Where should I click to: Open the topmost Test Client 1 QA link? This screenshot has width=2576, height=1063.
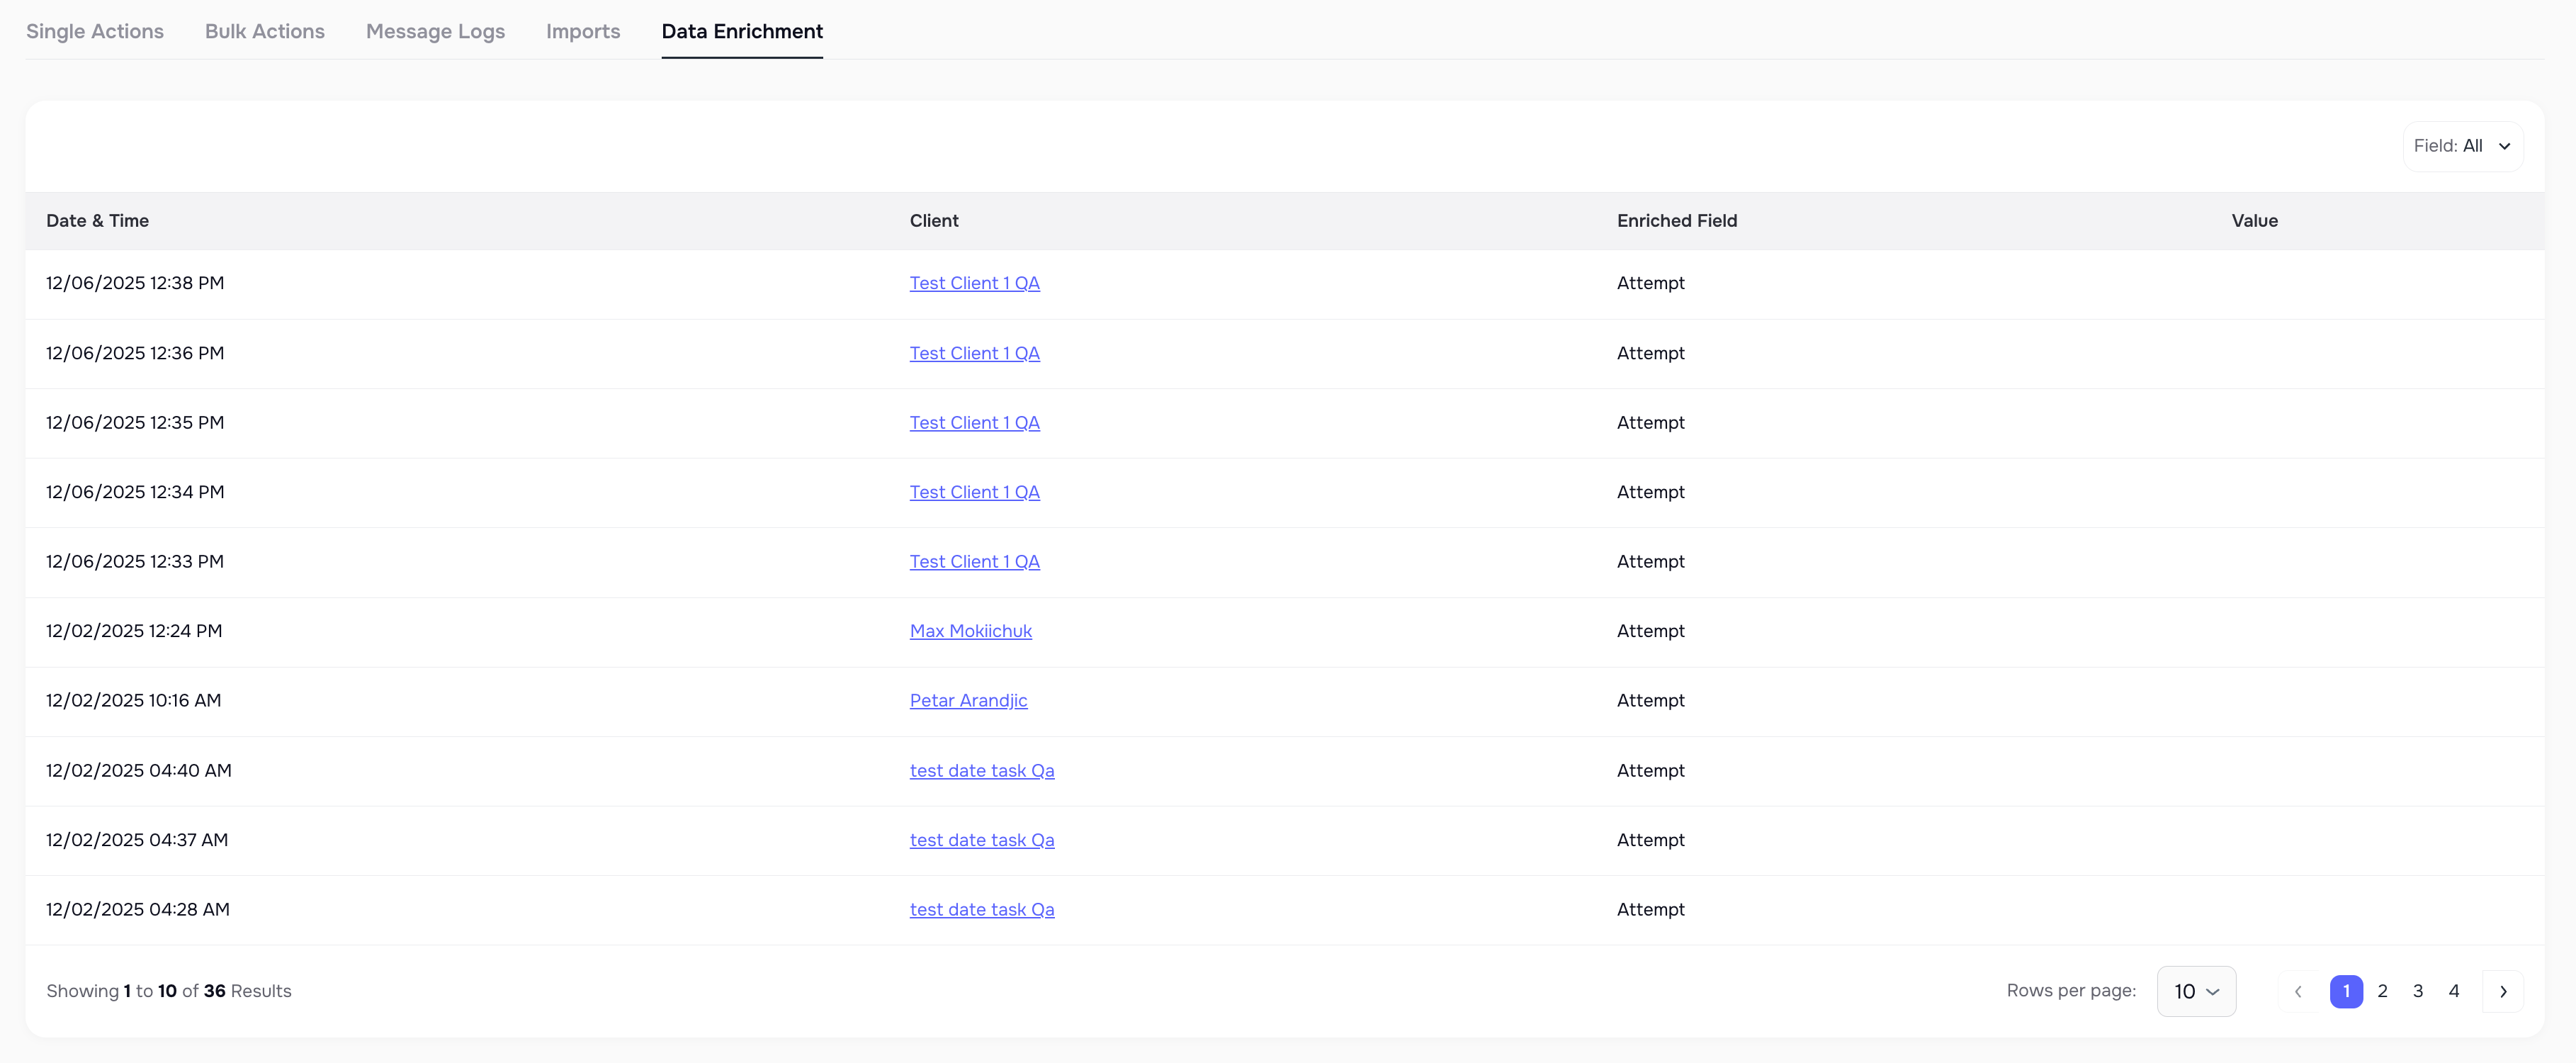(x=974, y=282)
